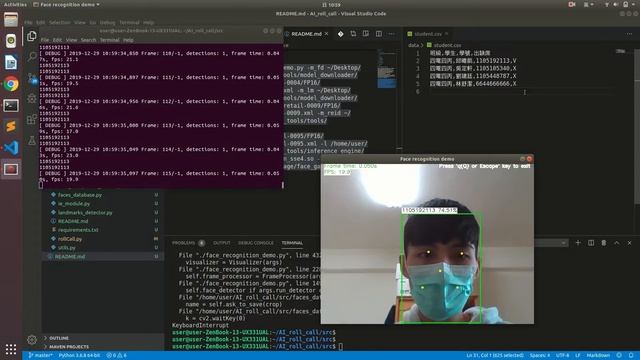The height and width of the screenshot is (360, 640).
Task: Click the screen recording indicator in top bar
Action: [572, 4]
